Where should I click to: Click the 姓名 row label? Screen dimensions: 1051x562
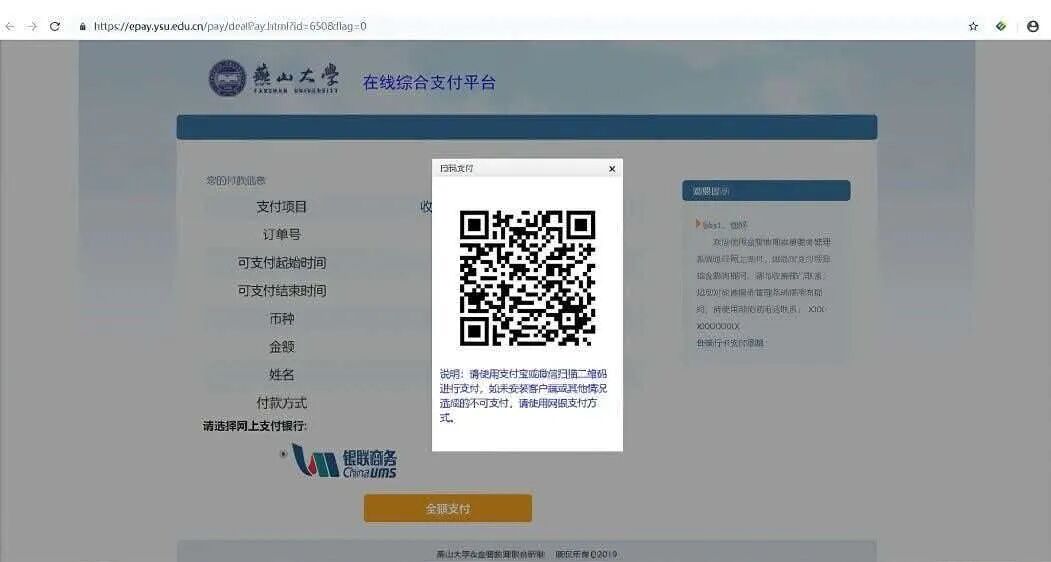pyautogui.click(x=282, y=375)
